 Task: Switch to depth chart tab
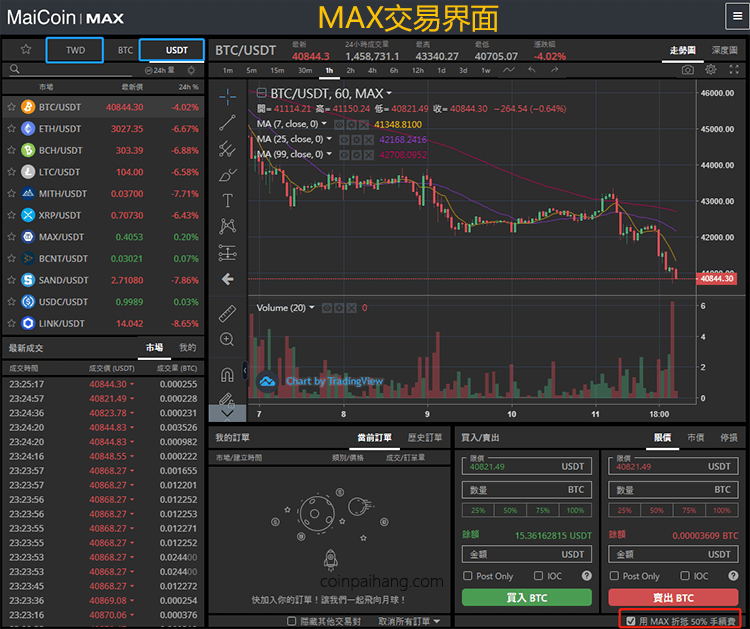(x=724, y=50)
